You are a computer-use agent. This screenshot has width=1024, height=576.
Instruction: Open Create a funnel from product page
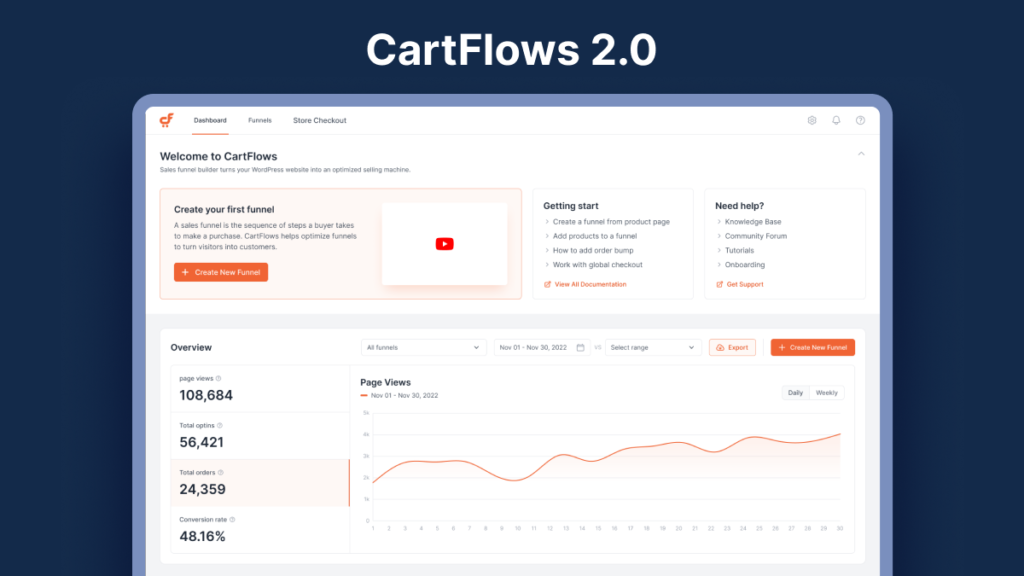pos(611,221)
